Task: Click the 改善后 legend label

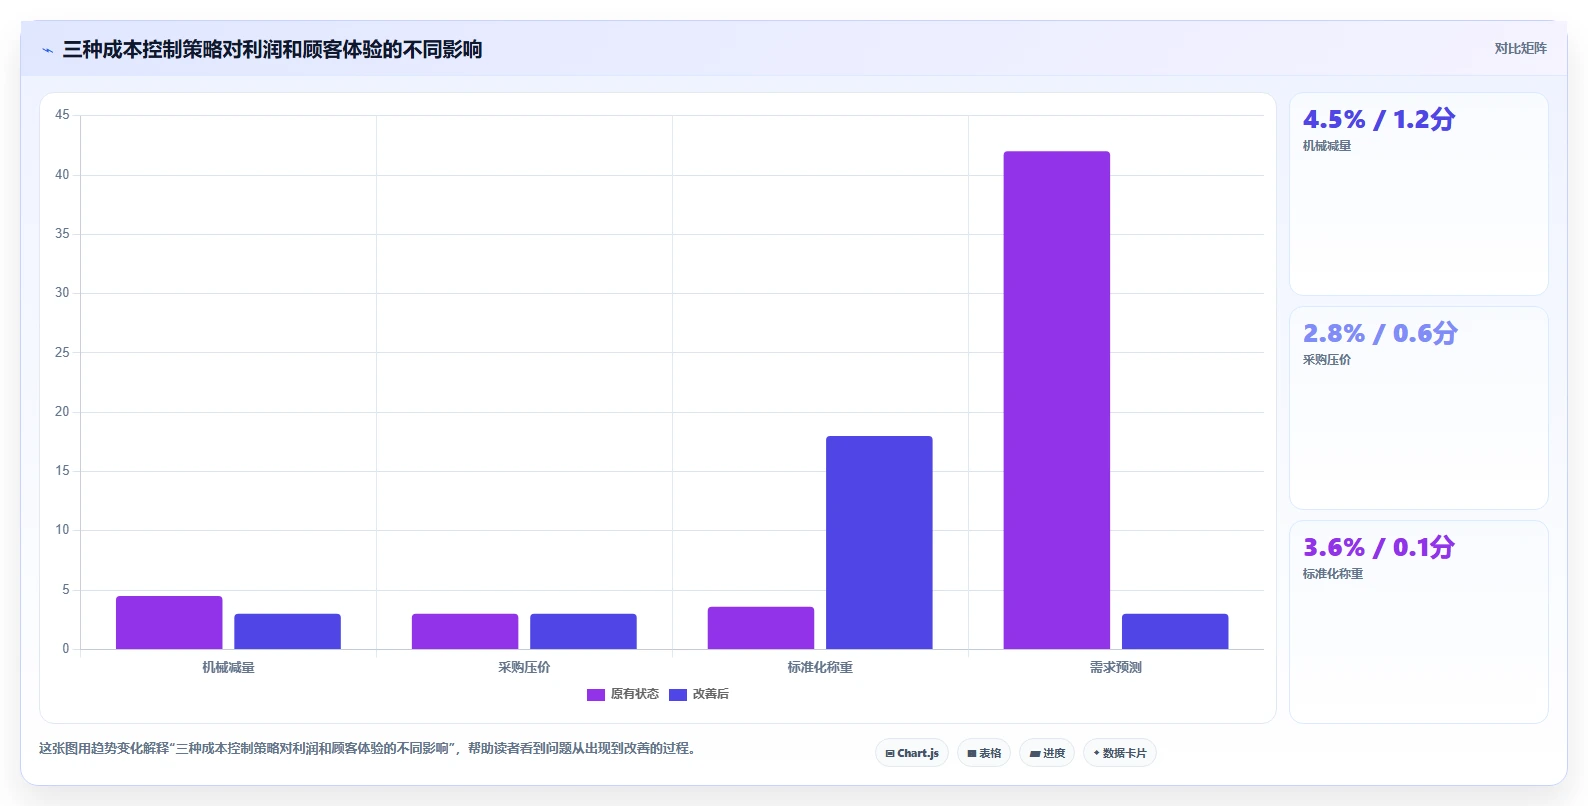Action: (711, 694)
